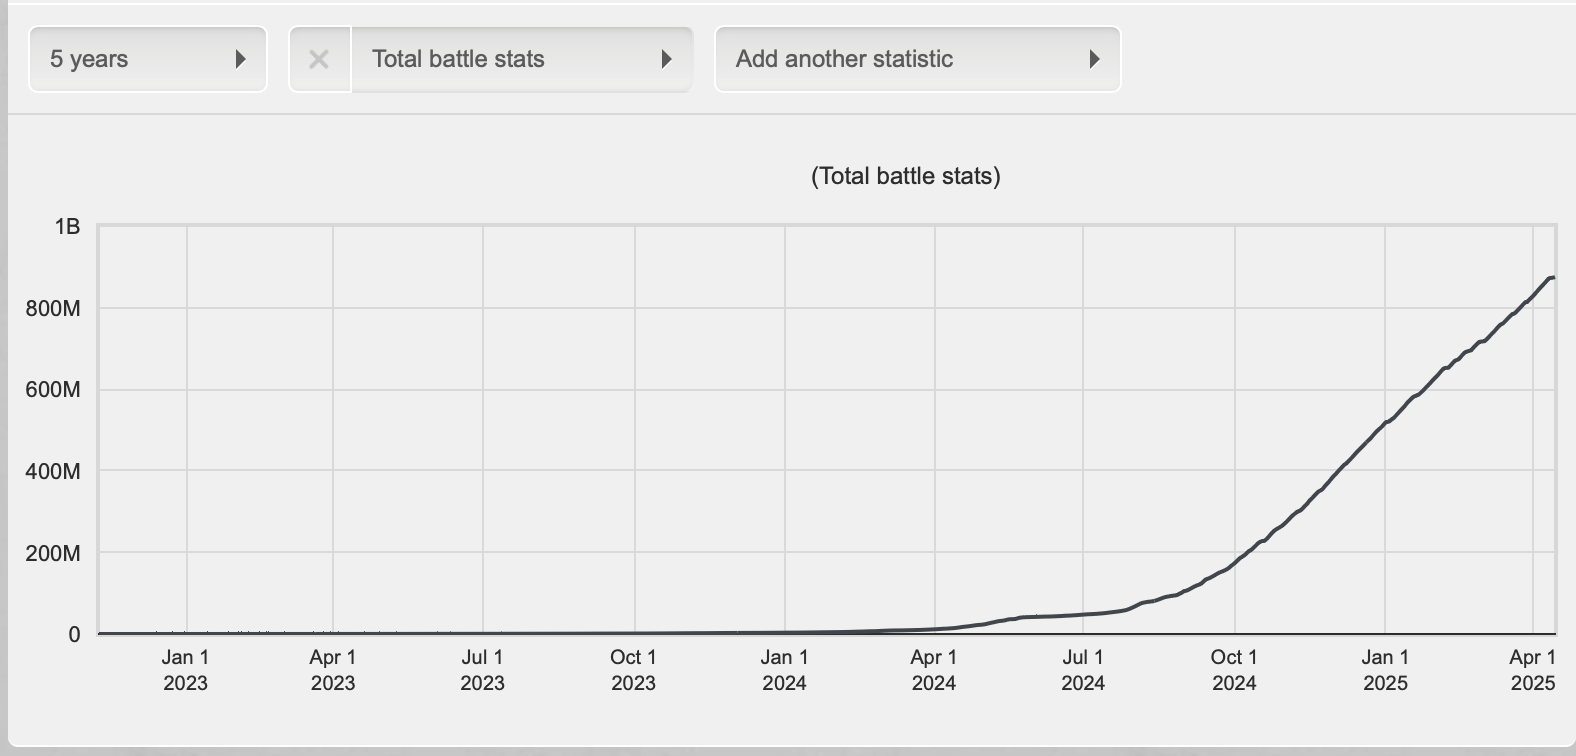The width and height of the screenshot is (1576, 756).
Task: Click the 1B label on the y-axis
Action: pyautogui.click(x=67, y=227)
